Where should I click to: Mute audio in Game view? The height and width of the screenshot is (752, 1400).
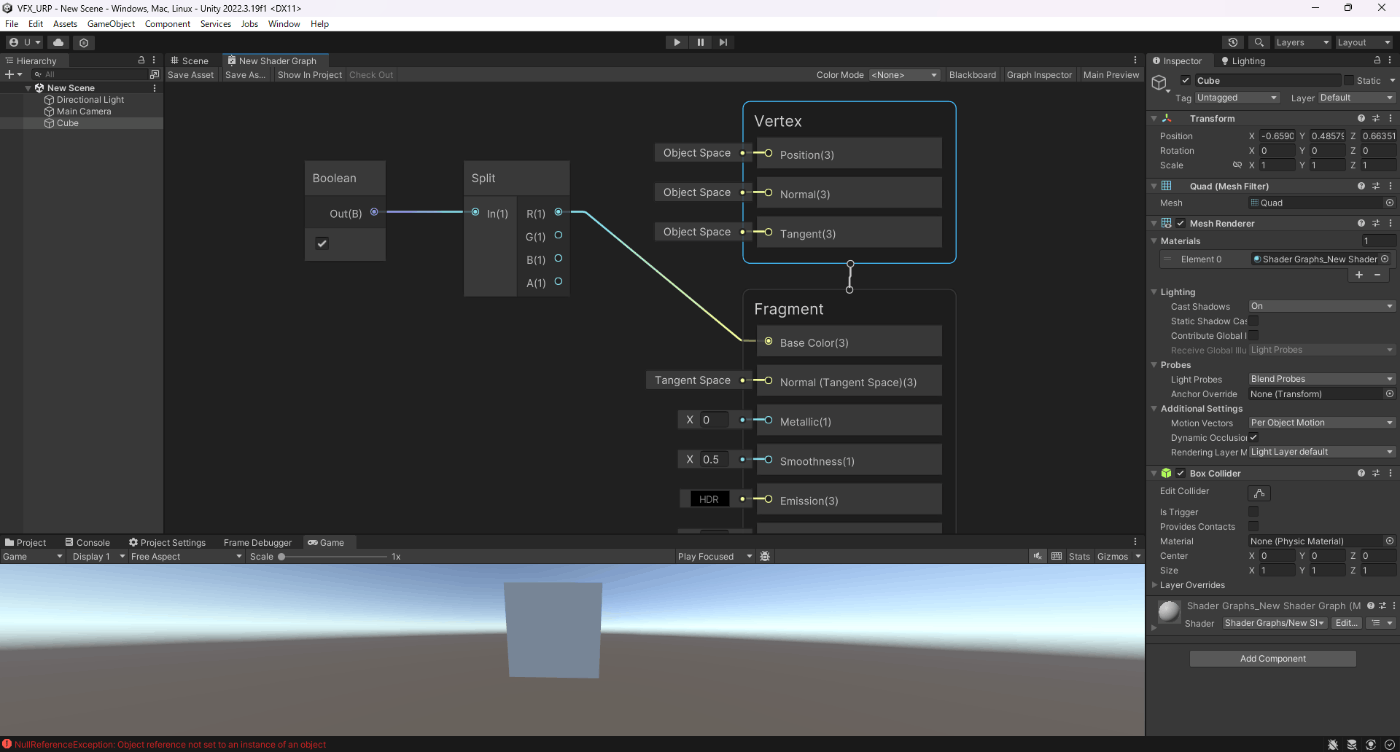coord(1039,556)
